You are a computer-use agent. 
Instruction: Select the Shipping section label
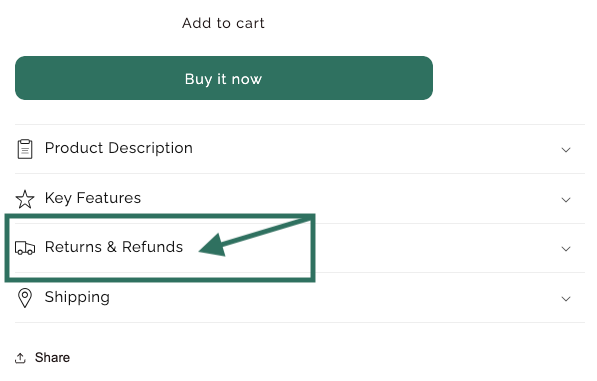click(x=77, y=297)
